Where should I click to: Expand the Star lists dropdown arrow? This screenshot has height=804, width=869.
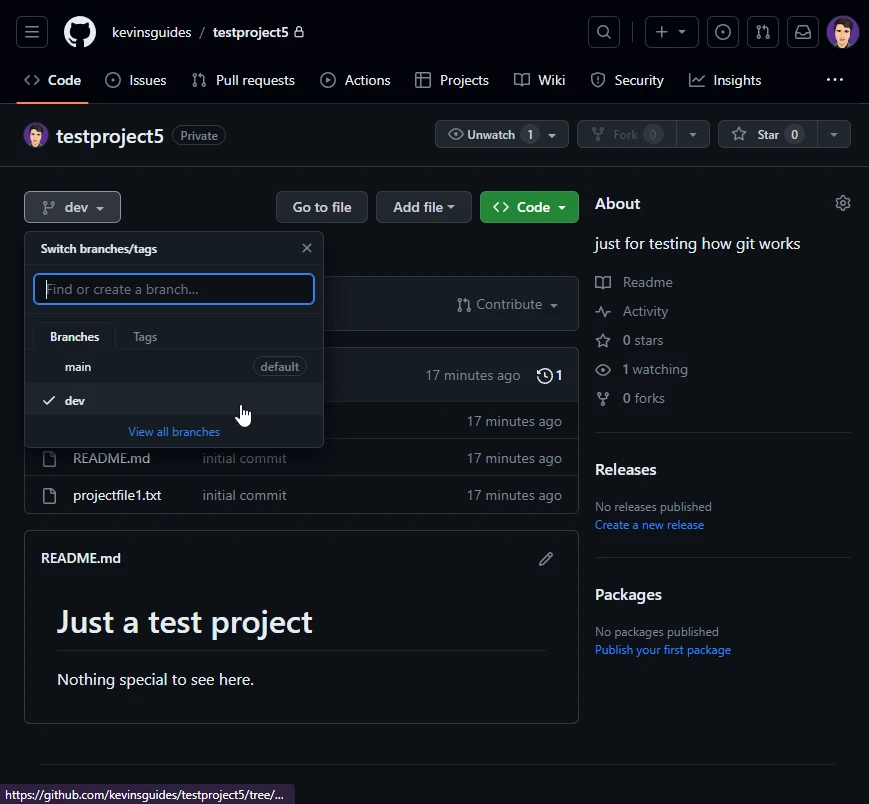tap(834, 135)
